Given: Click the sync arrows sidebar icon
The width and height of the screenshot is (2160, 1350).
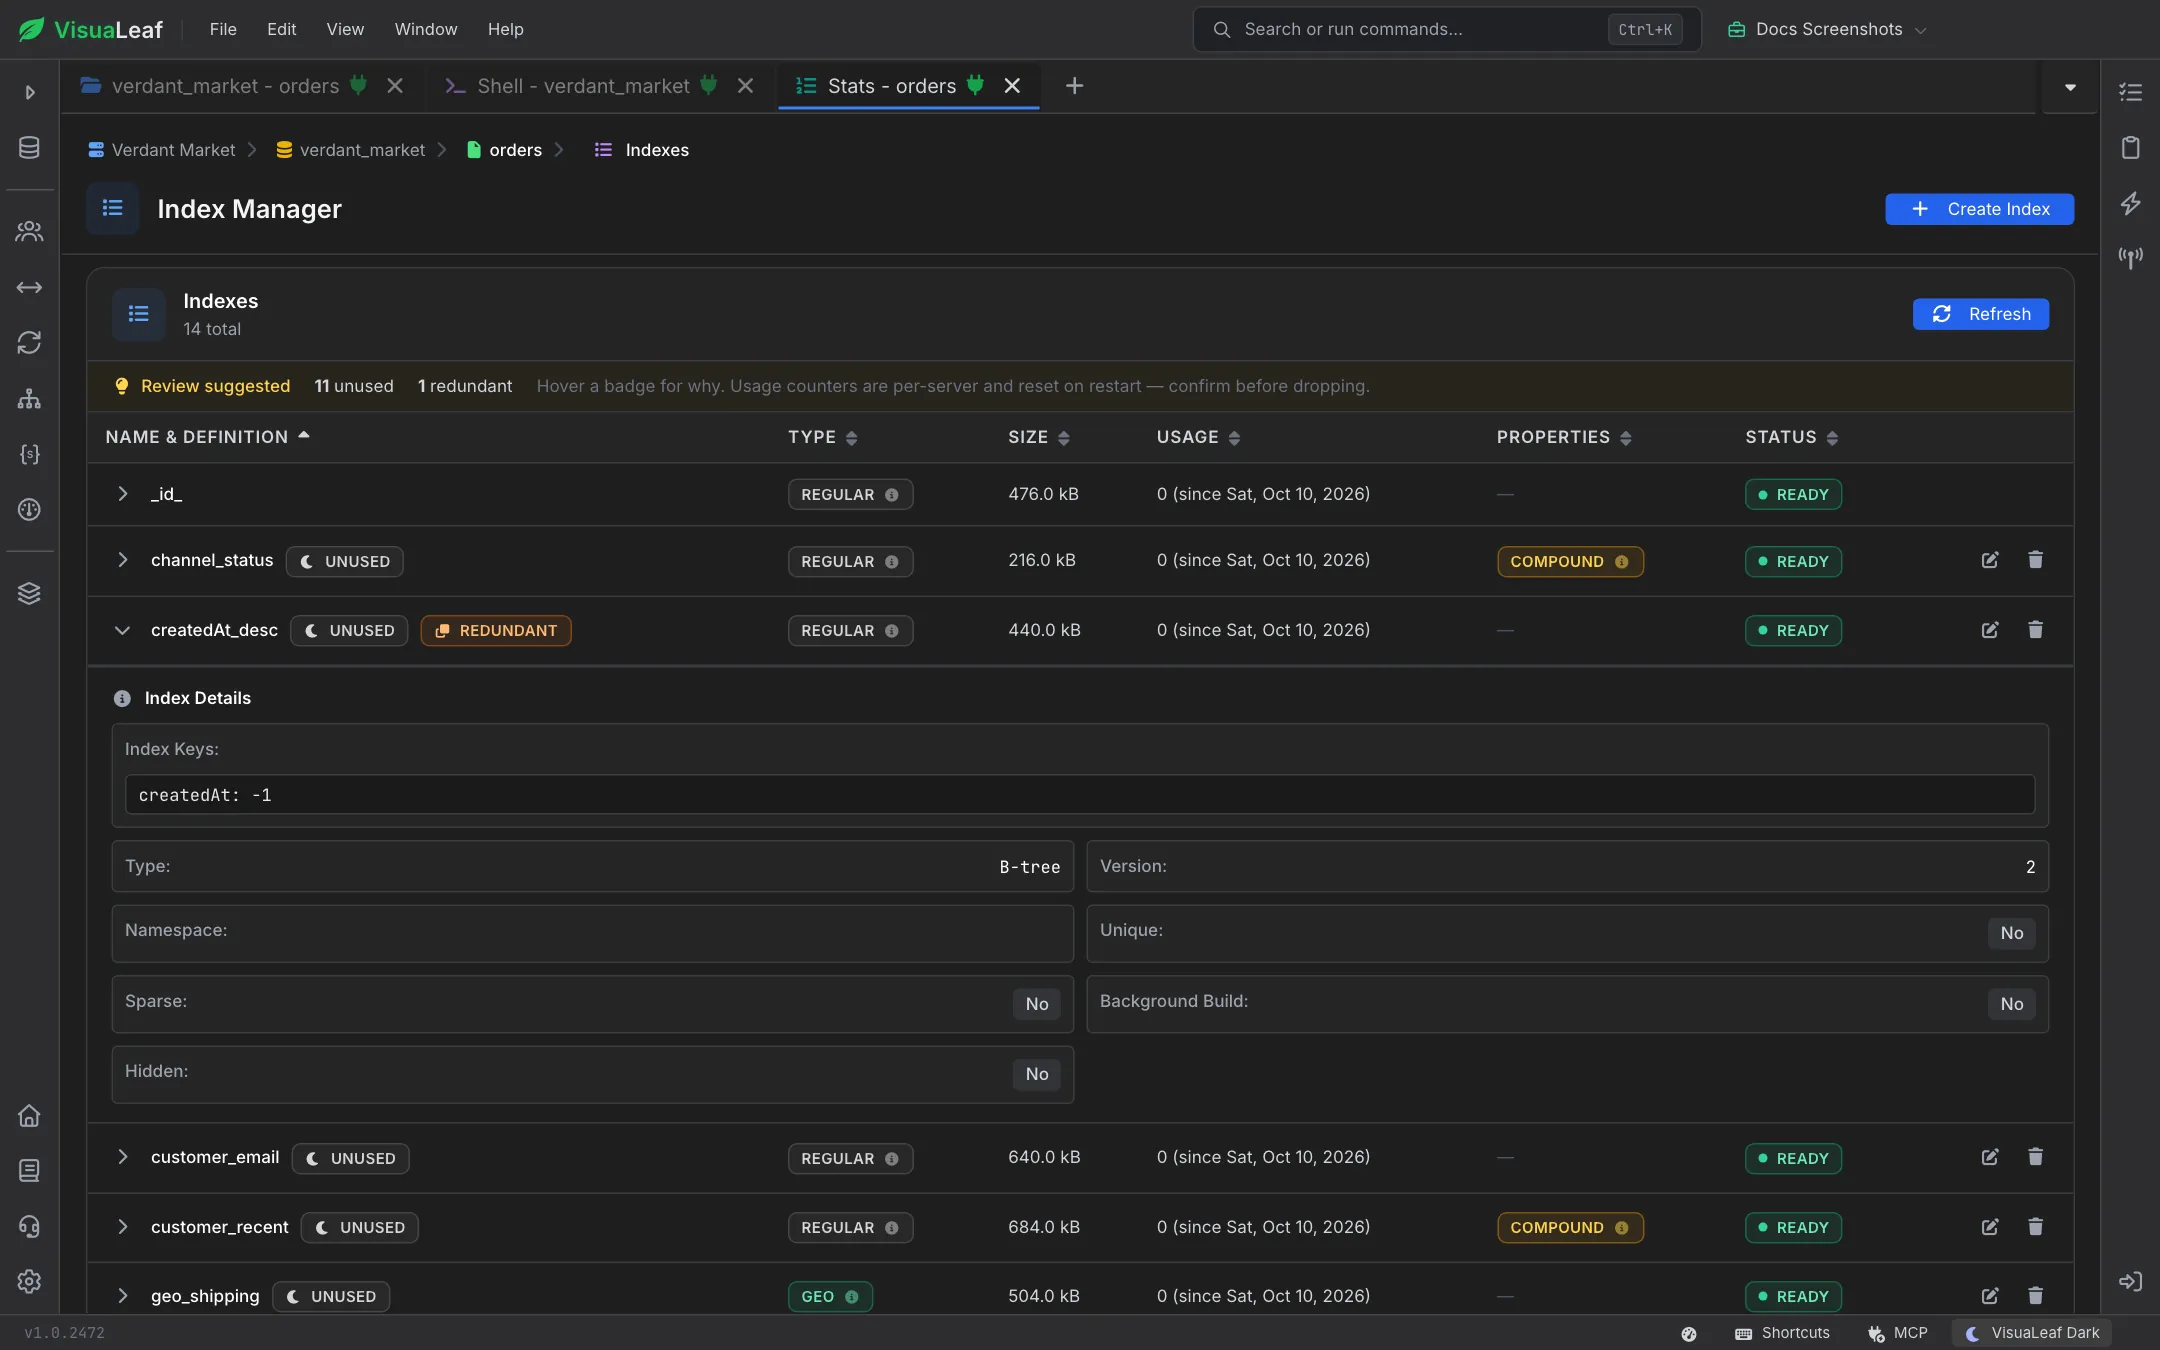Looking at the screenshot, I should pyautogui.click(x=29, y=343).
